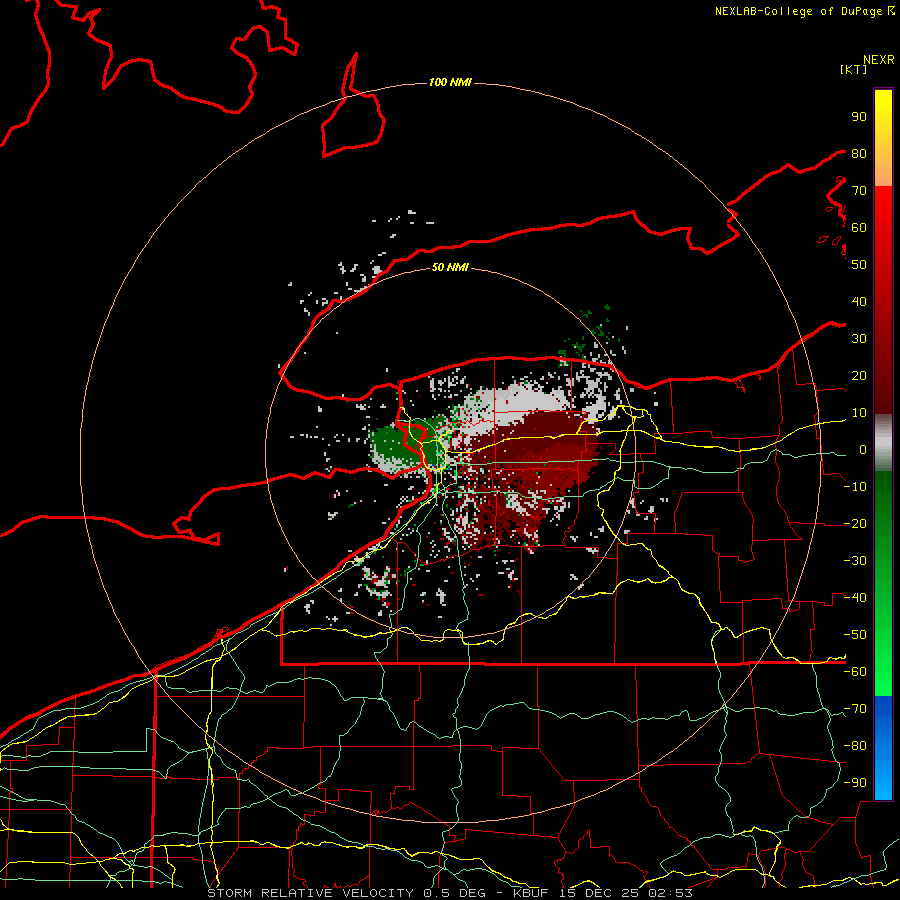Viewport: 900px width, 900px height.
Task: Click the -30 value on the velocity scale
Action: pos(855,560)
